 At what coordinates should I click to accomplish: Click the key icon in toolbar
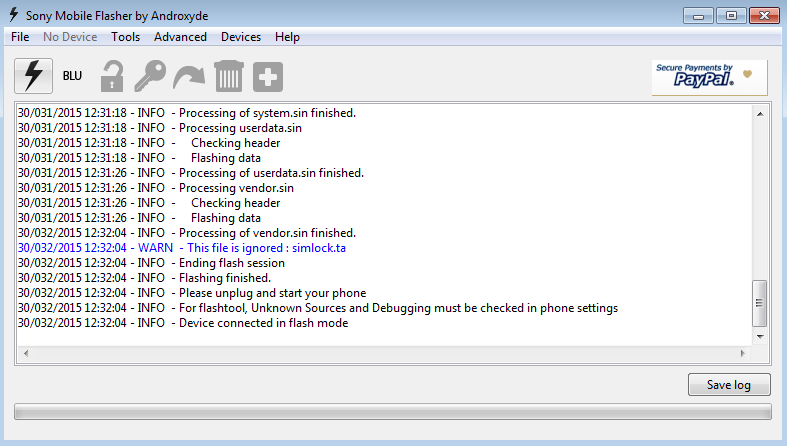(150, 76)
